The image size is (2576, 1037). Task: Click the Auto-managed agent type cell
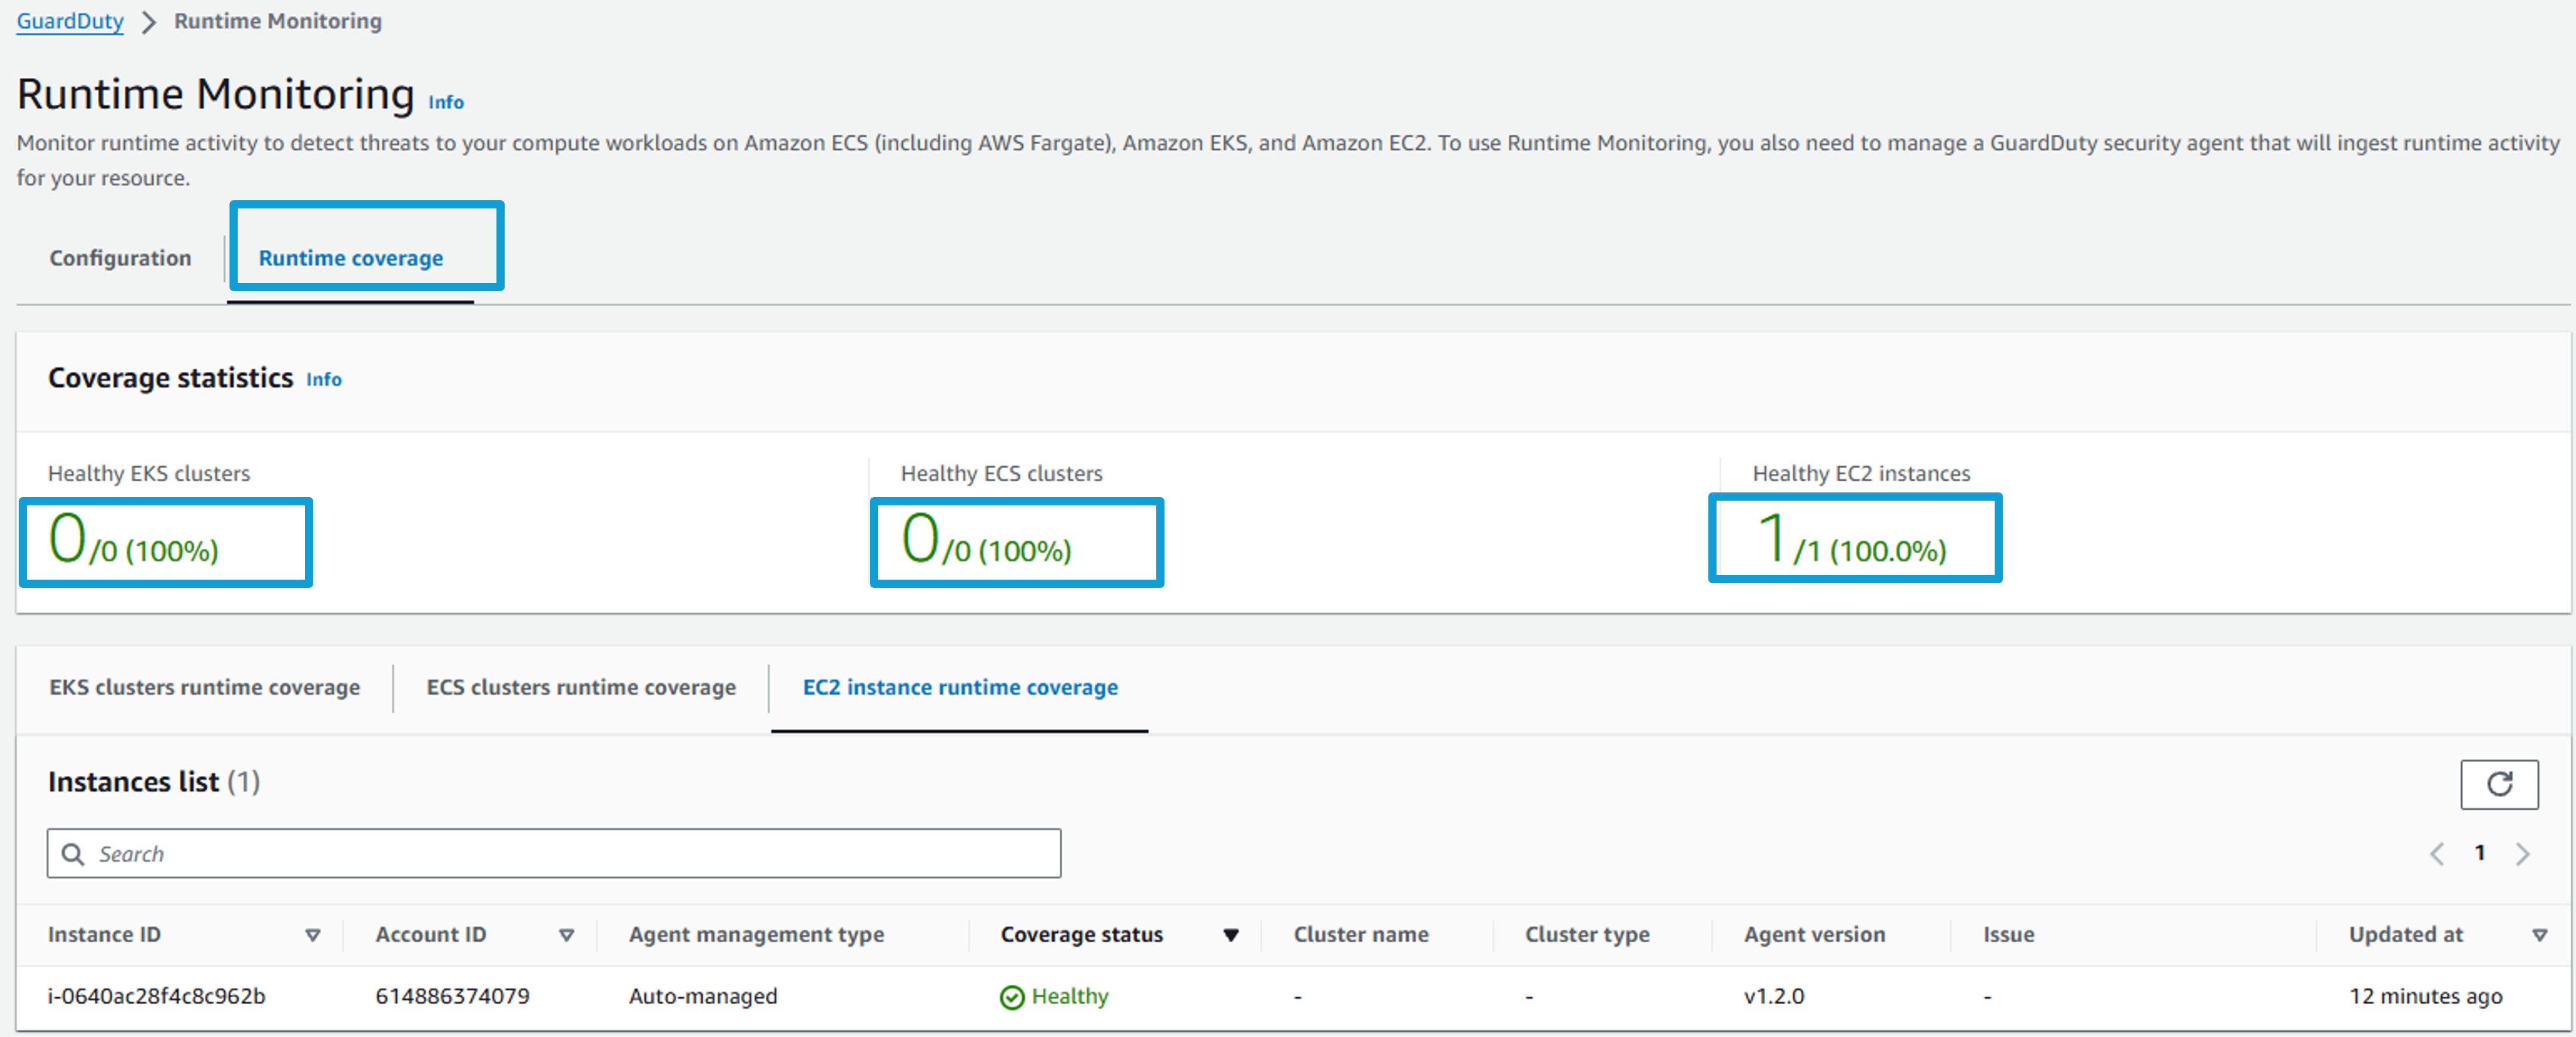(x=703, y=996)
